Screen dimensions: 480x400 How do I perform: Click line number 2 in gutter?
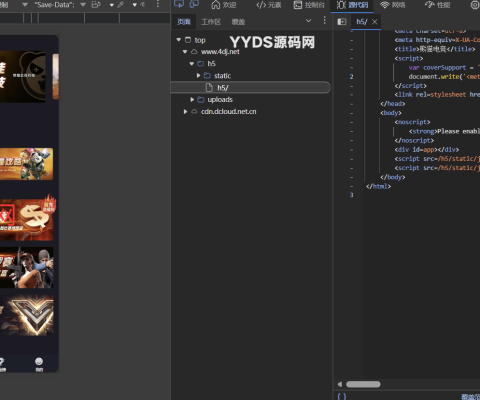coord(351,77)
